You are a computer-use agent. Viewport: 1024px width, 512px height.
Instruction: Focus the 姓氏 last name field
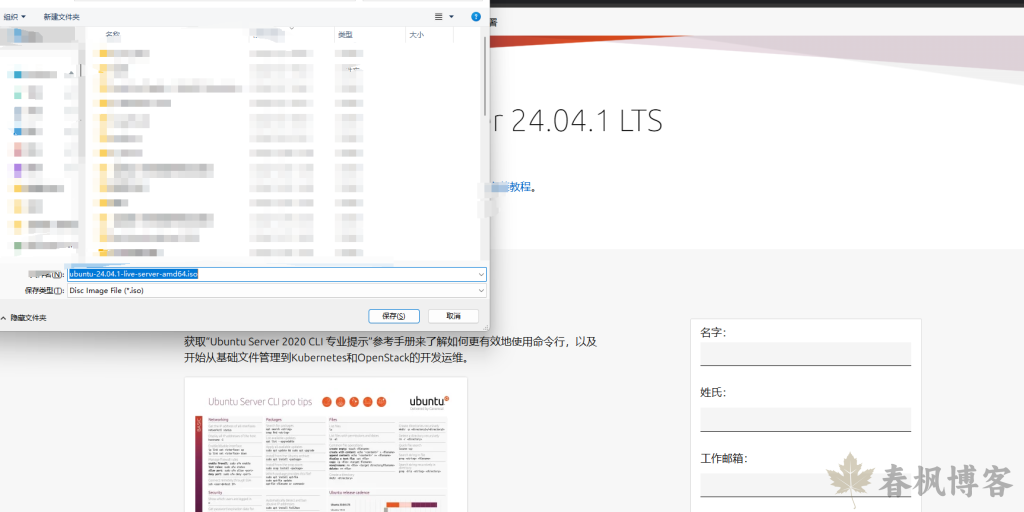tap(805, 419)
